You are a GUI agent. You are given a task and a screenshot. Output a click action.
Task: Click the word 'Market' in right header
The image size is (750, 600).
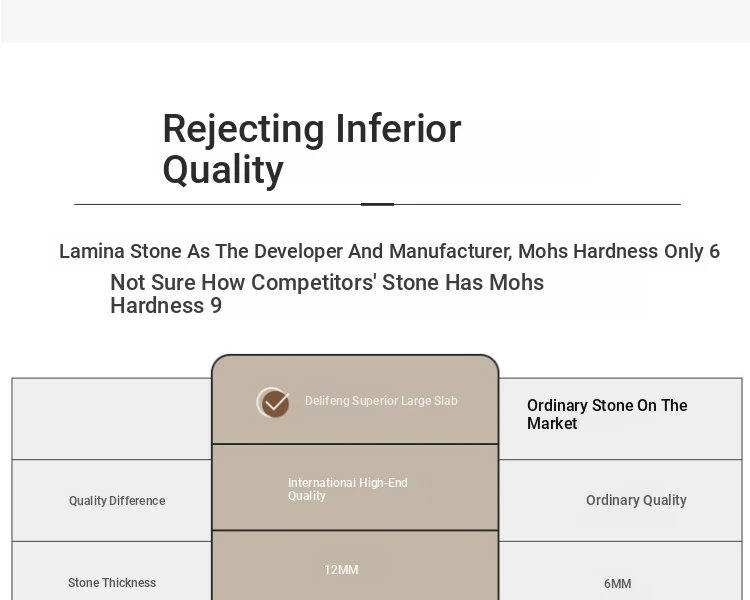[552, 424]
